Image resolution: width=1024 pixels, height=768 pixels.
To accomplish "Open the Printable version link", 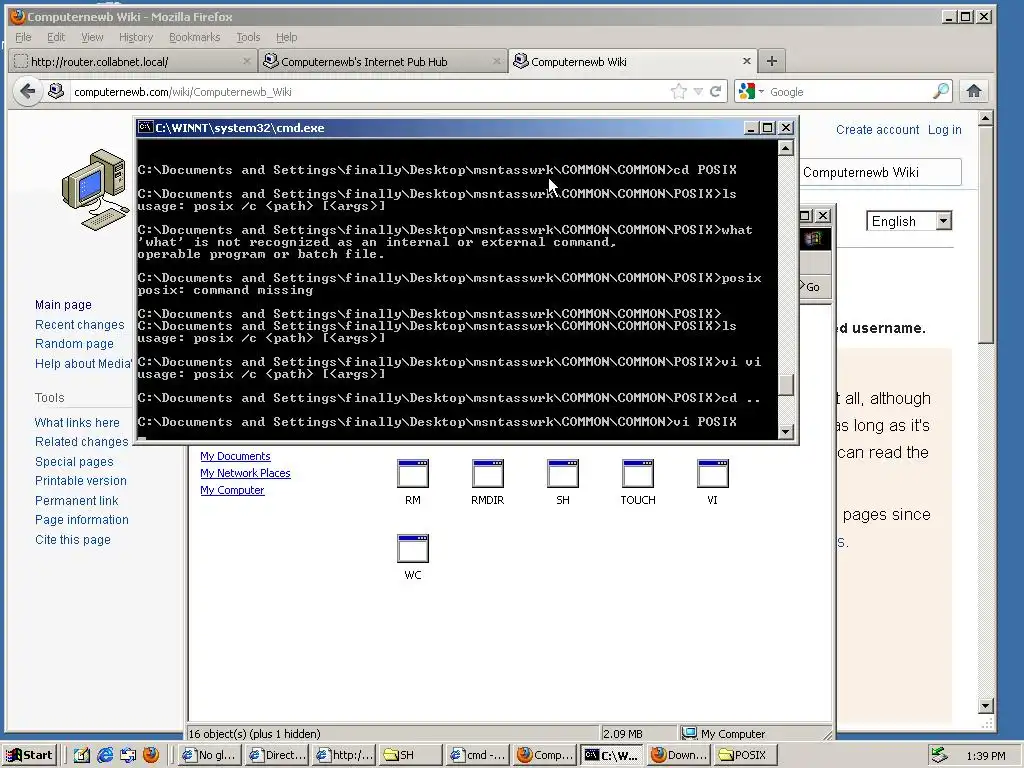I will (x=81, y=481).
